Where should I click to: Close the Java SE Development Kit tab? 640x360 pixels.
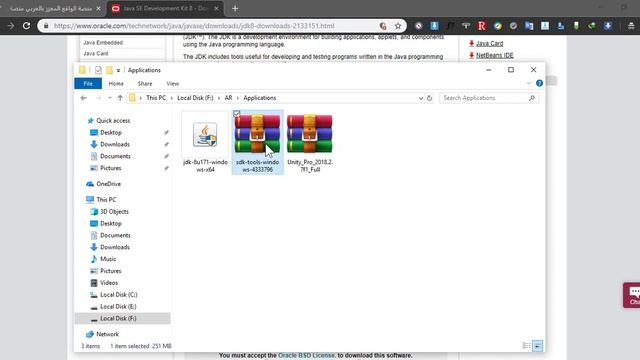pos(216,8)
